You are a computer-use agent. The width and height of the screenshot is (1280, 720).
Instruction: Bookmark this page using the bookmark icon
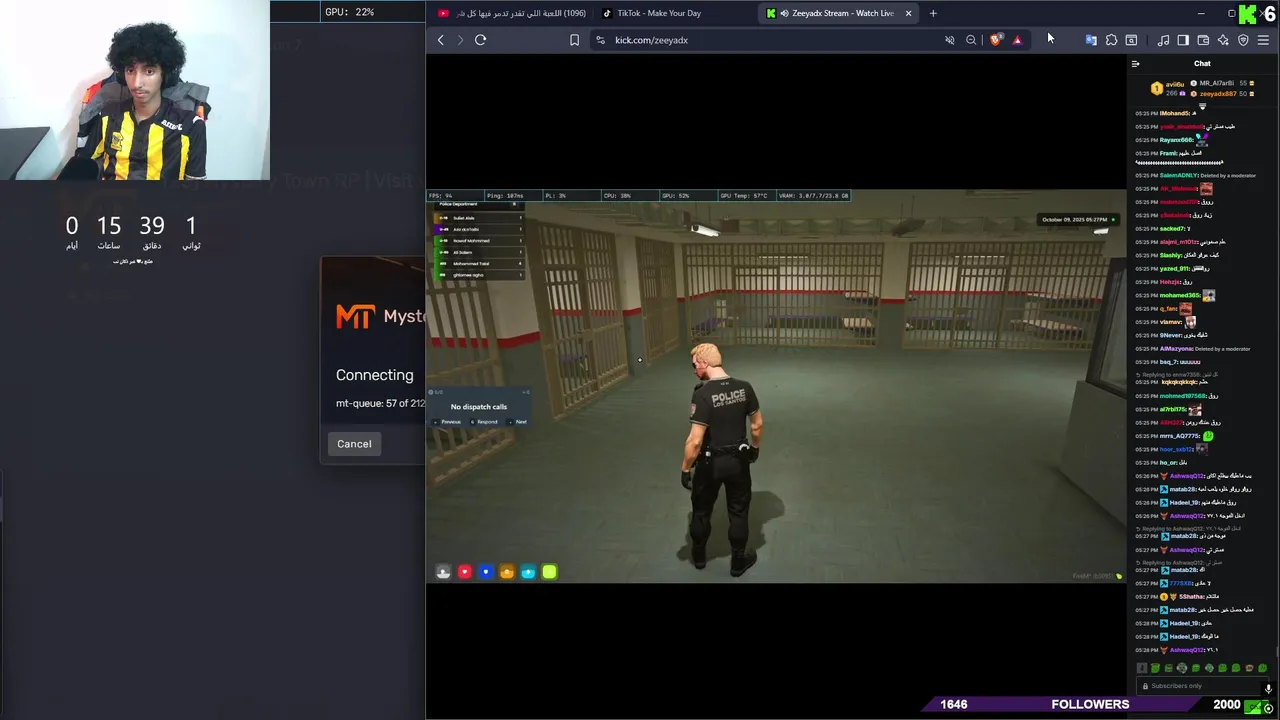click(x=574, y=40)
